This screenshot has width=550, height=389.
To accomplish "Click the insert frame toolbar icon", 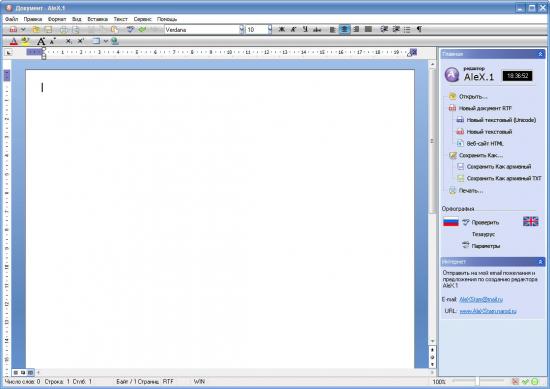I will (95, 41).
